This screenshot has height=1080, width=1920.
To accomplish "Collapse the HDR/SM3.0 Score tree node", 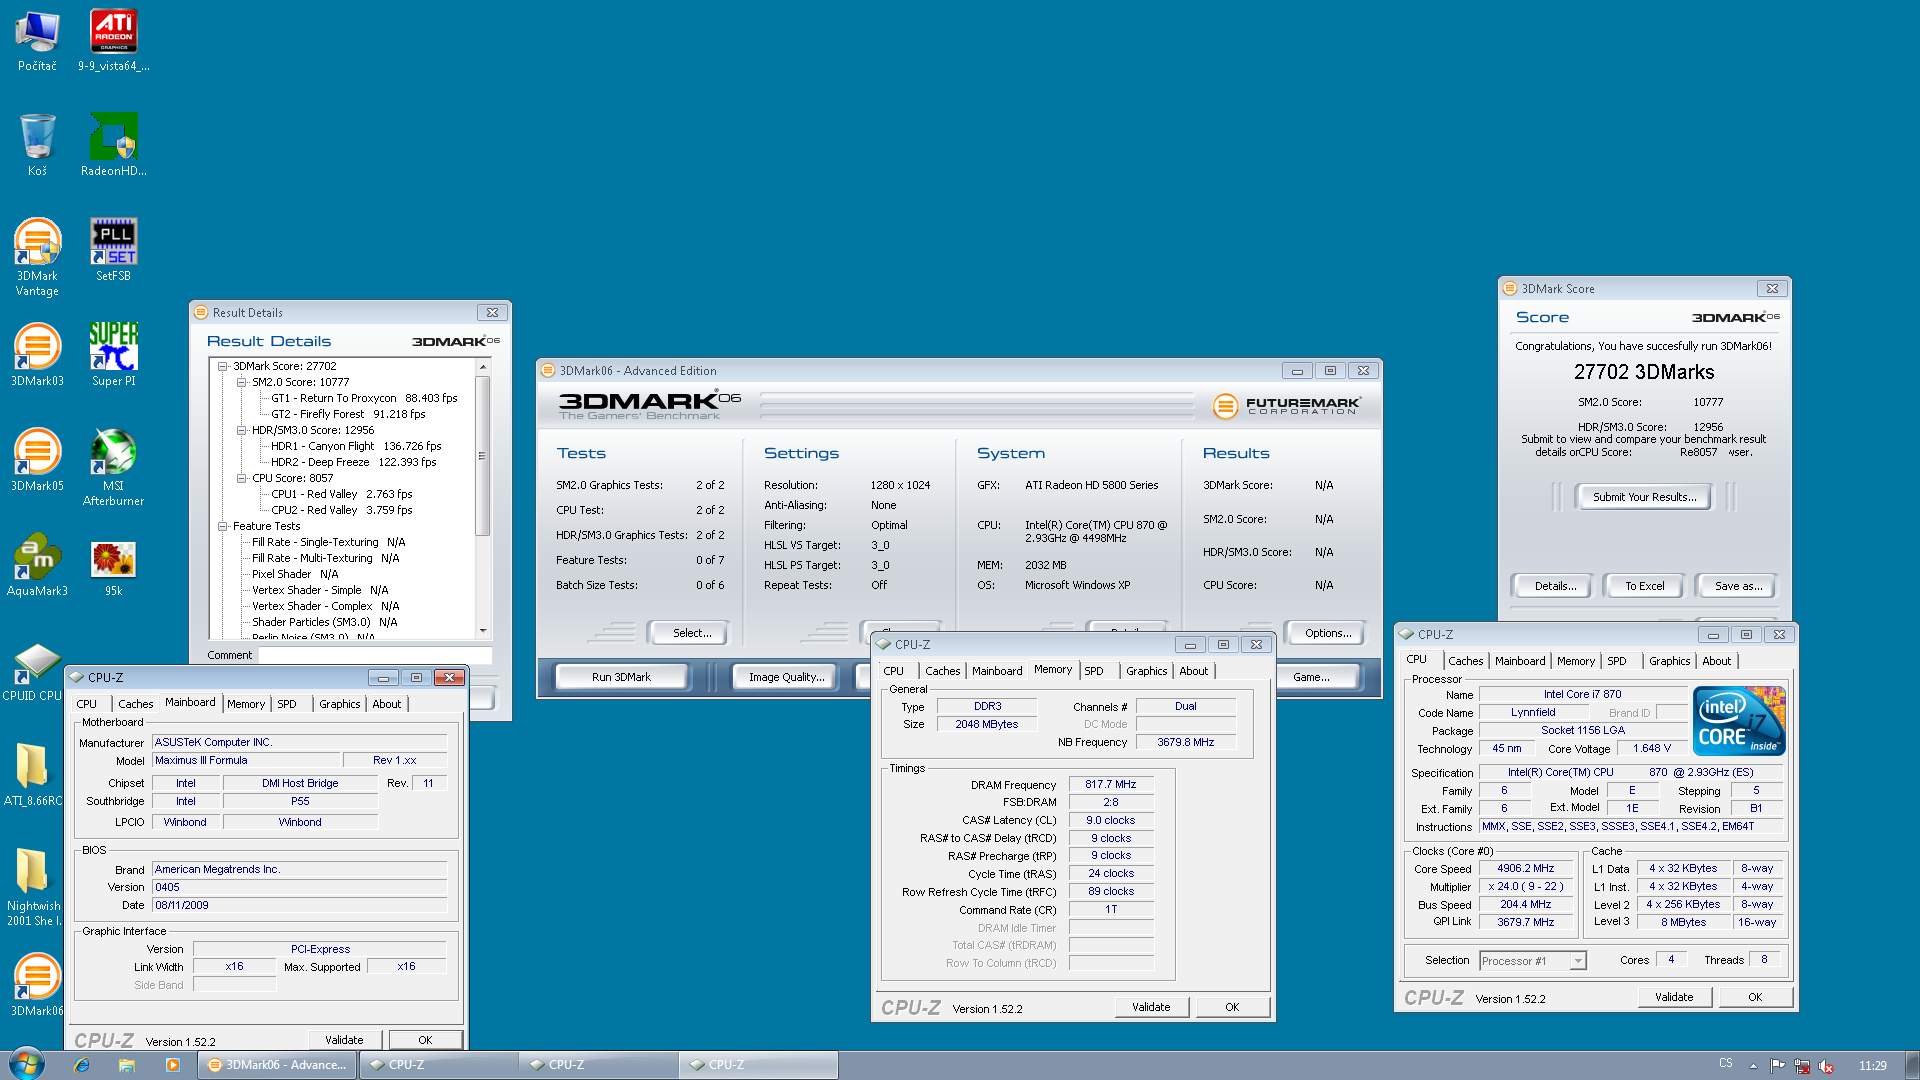I will pyautogui.click(x=242, y=430).
